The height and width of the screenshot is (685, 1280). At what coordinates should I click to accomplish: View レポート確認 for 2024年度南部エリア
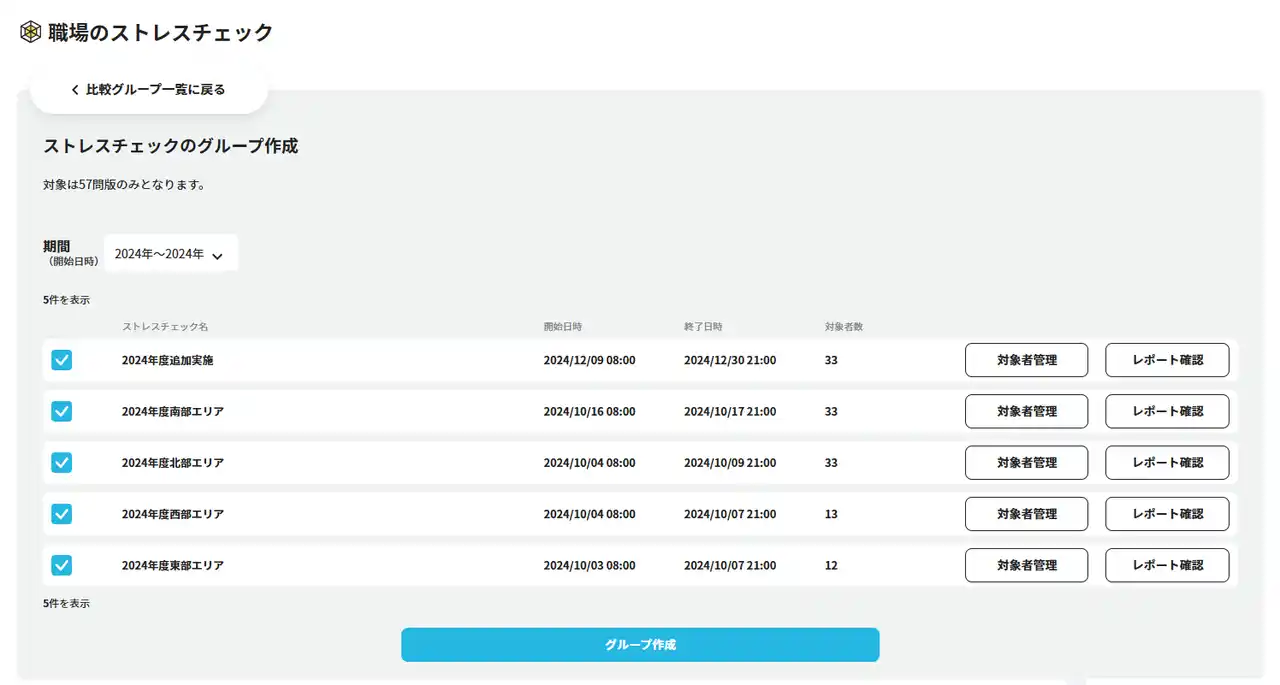point(1167,411)
